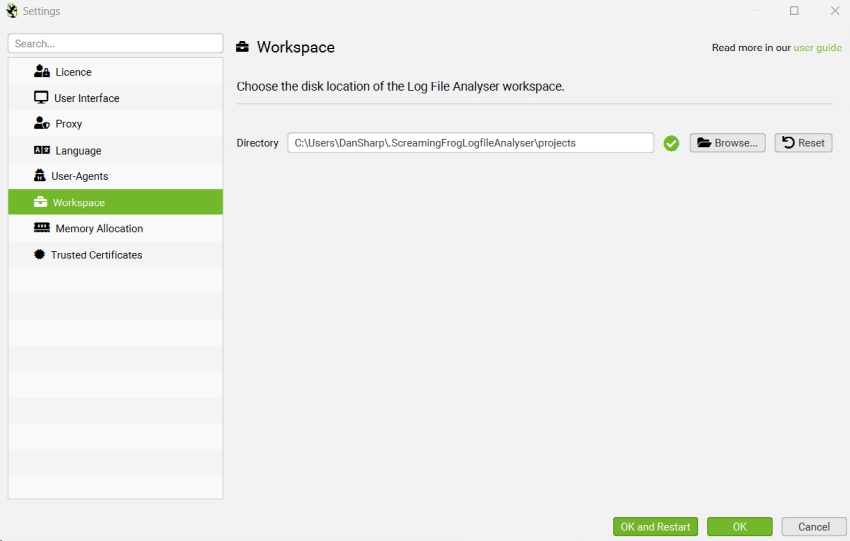Click the Browse... button
The height and width of the screenshot is (541, 850).
pyautogui.click(x=727, y=143)
